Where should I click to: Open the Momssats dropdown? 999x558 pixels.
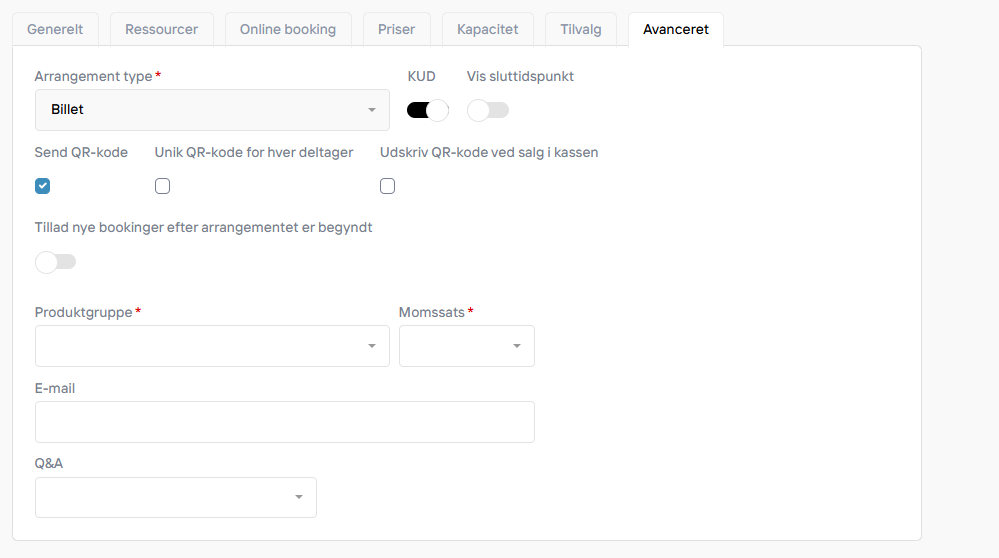467,346
